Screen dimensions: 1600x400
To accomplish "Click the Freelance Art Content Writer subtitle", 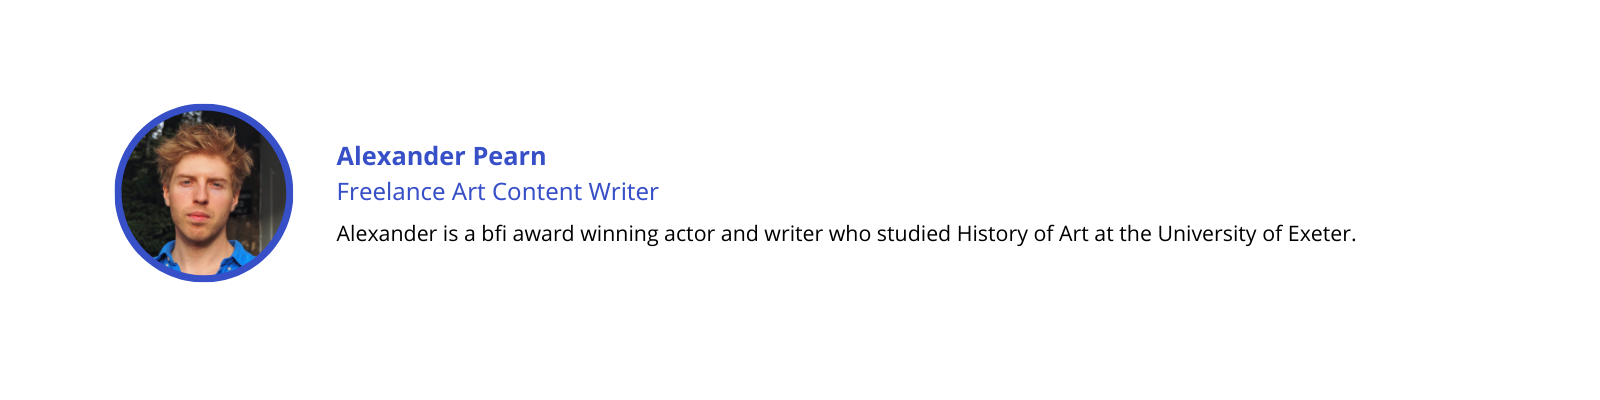I will click(497, 191).
